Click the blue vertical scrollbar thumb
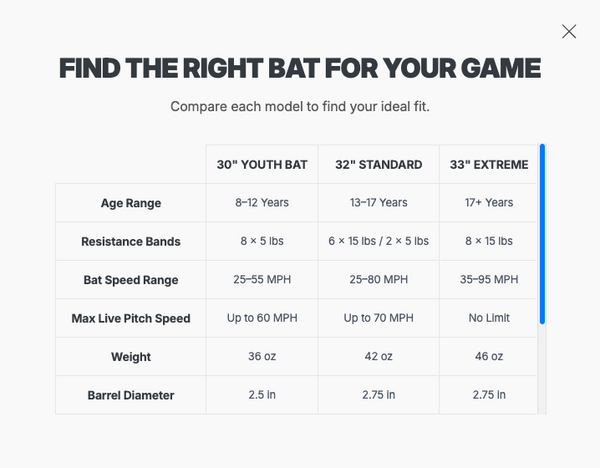The width and height of the screenshot is (600, 468). pyautogui.click(x=542, y=234)
